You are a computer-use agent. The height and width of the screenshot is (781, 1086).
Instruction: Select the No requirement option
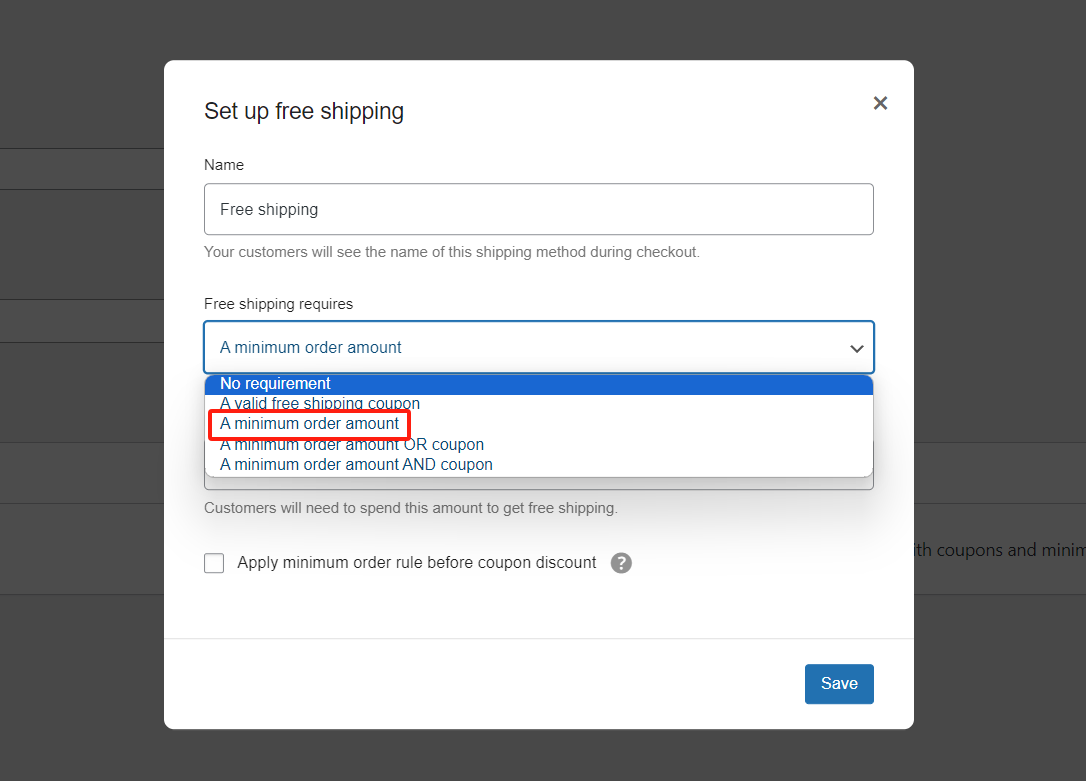click(x=275, y=384)
